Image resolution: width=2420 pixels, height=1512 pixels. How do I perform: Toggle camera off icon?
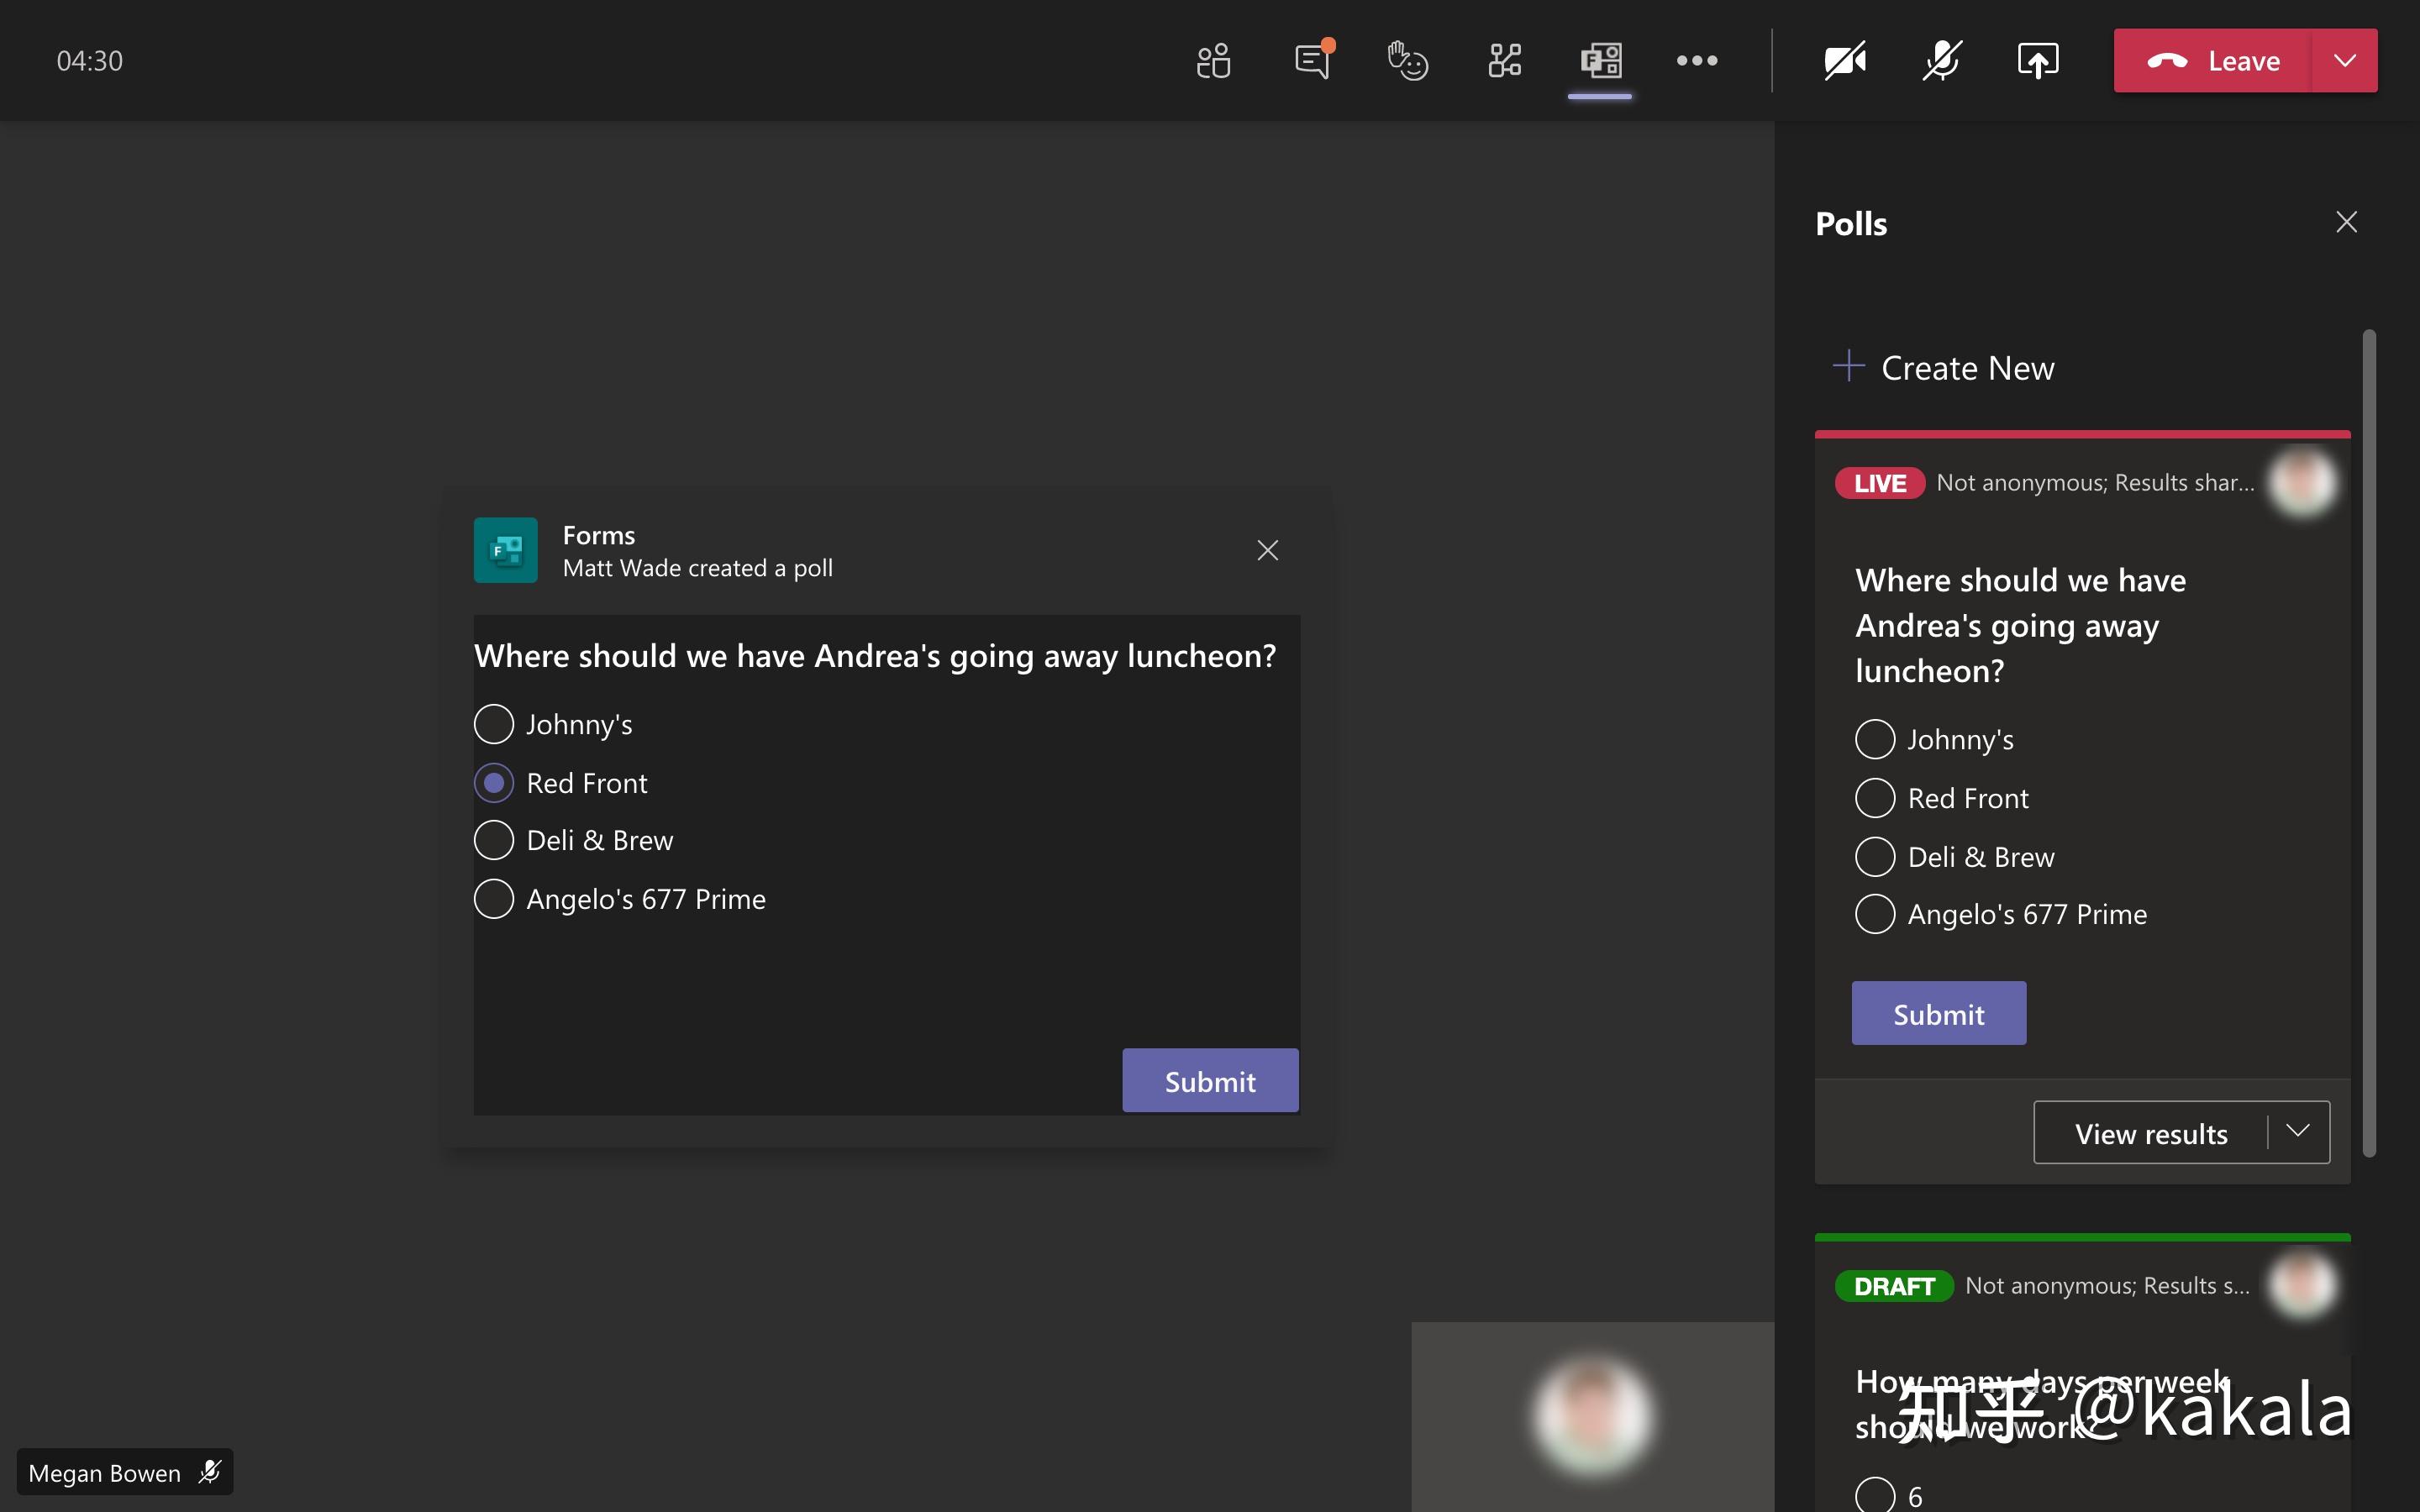point(1845,60)
